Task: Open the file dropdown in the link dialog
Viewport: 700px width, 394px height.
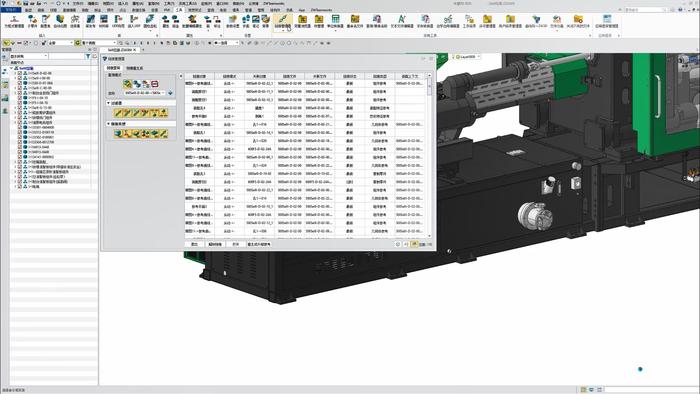Action: (x=144, y=93)
